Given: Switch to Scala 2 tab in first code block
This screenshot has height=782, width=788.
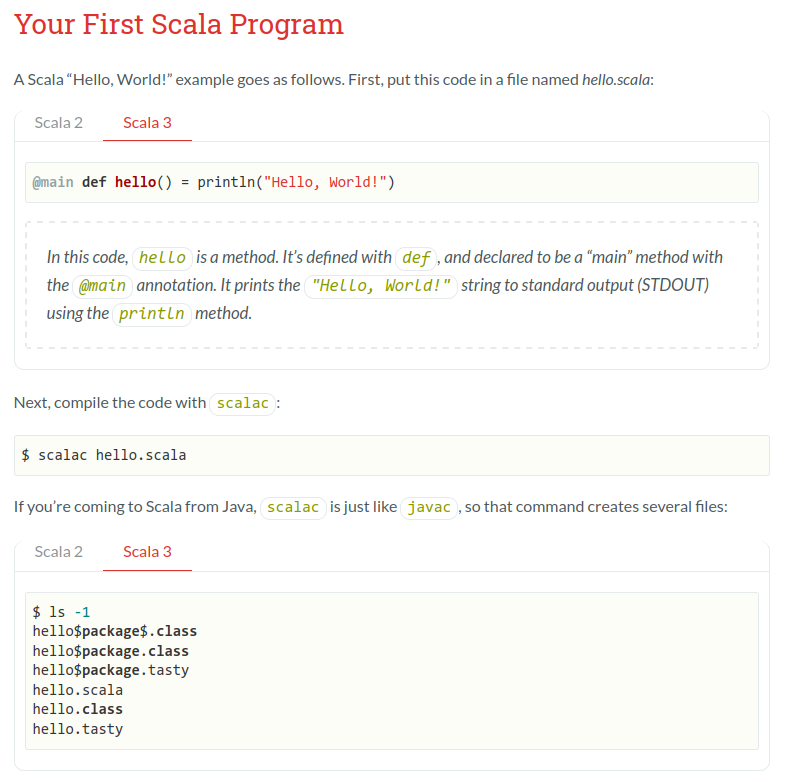Looking at the screenshot, I should point(58,123).
